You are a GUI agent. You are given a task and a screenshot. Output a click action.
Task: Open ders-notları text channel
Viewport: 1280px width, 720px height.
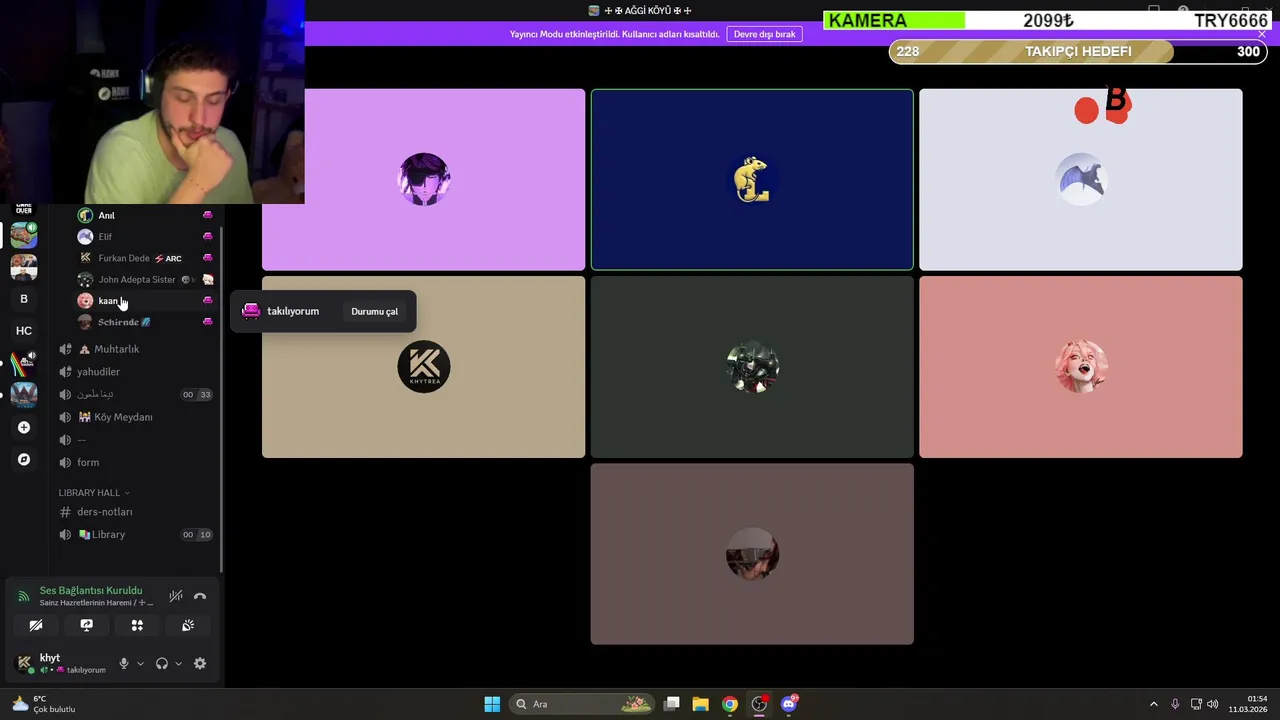click(x=135, y=512)
